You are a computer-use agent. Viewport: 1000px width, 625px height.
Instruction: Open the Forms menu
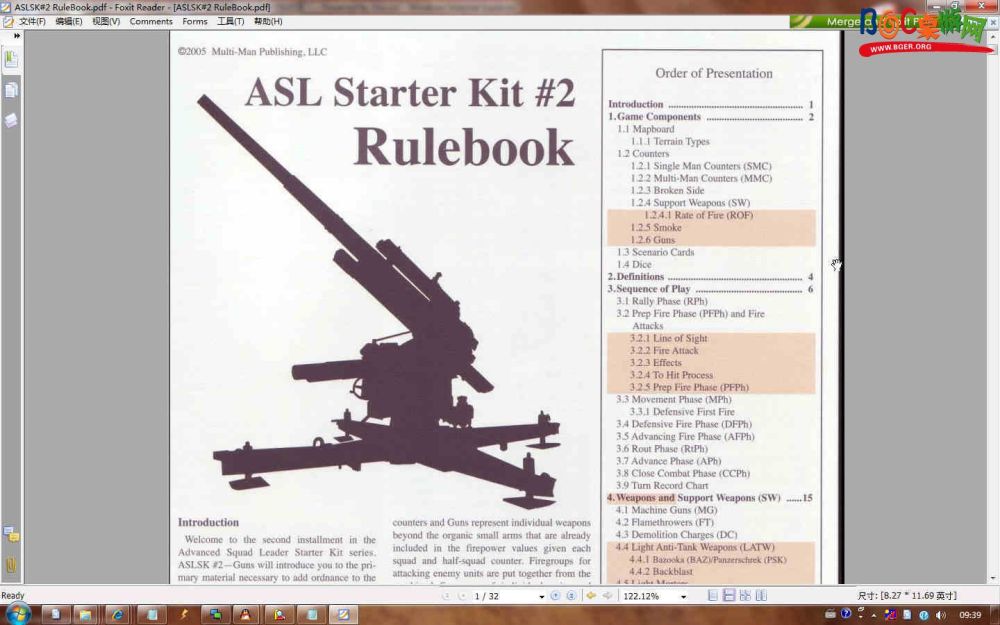(195, 21)
